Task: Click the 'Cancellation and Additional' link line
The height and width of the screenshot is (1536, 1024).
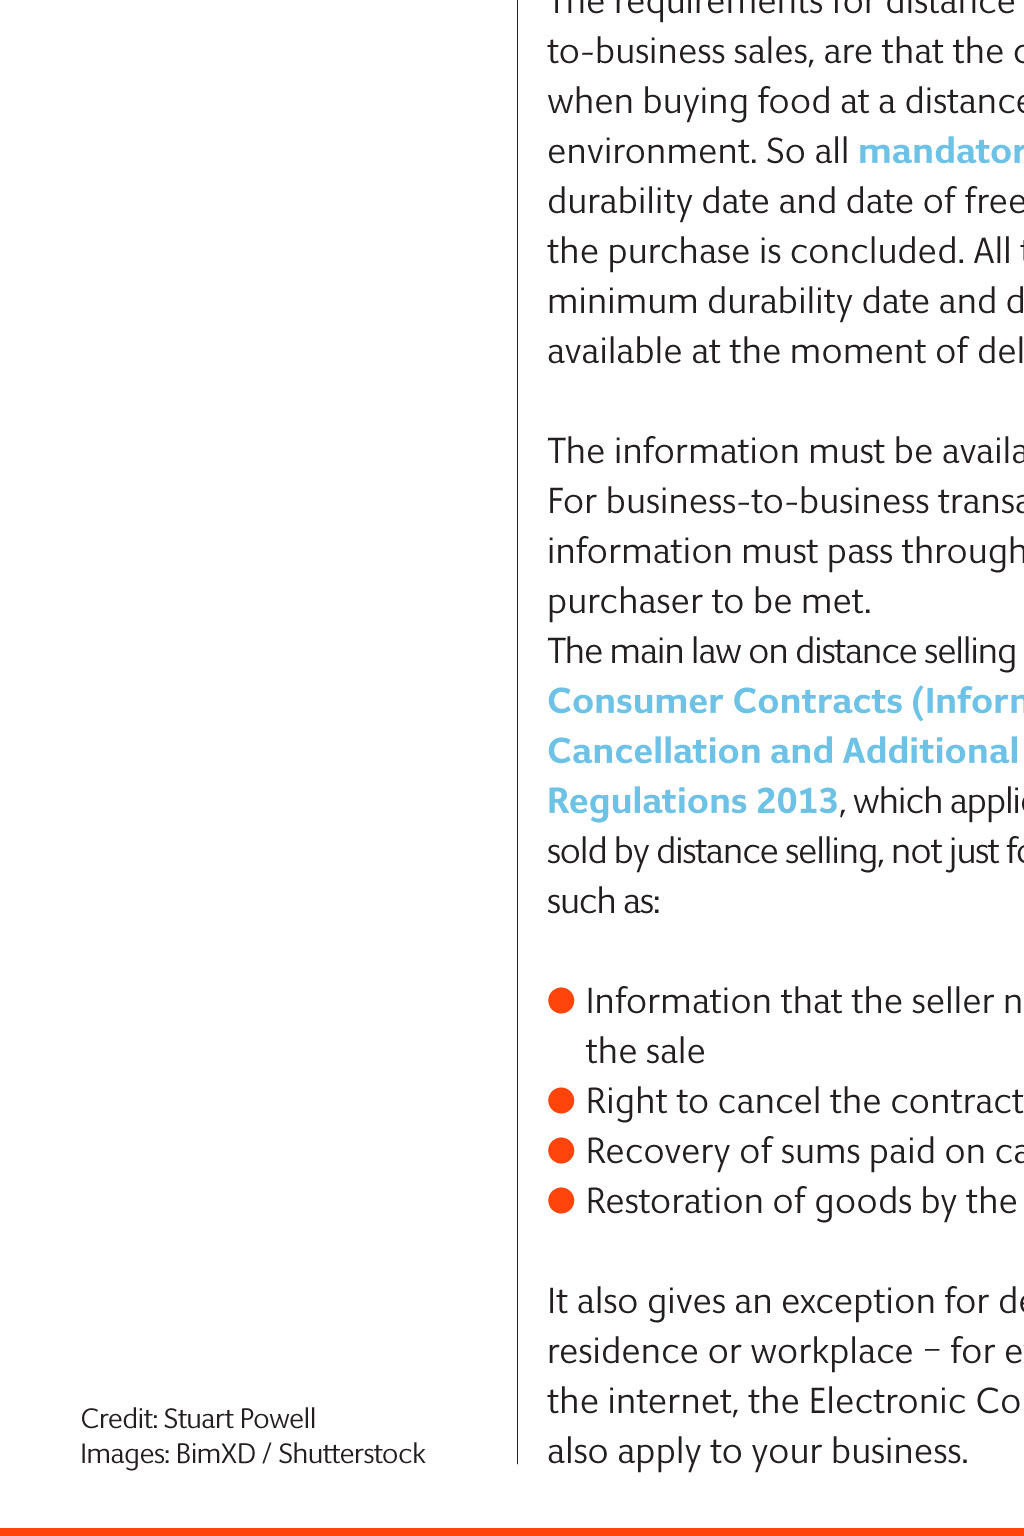Action: (x=783, y=751)
